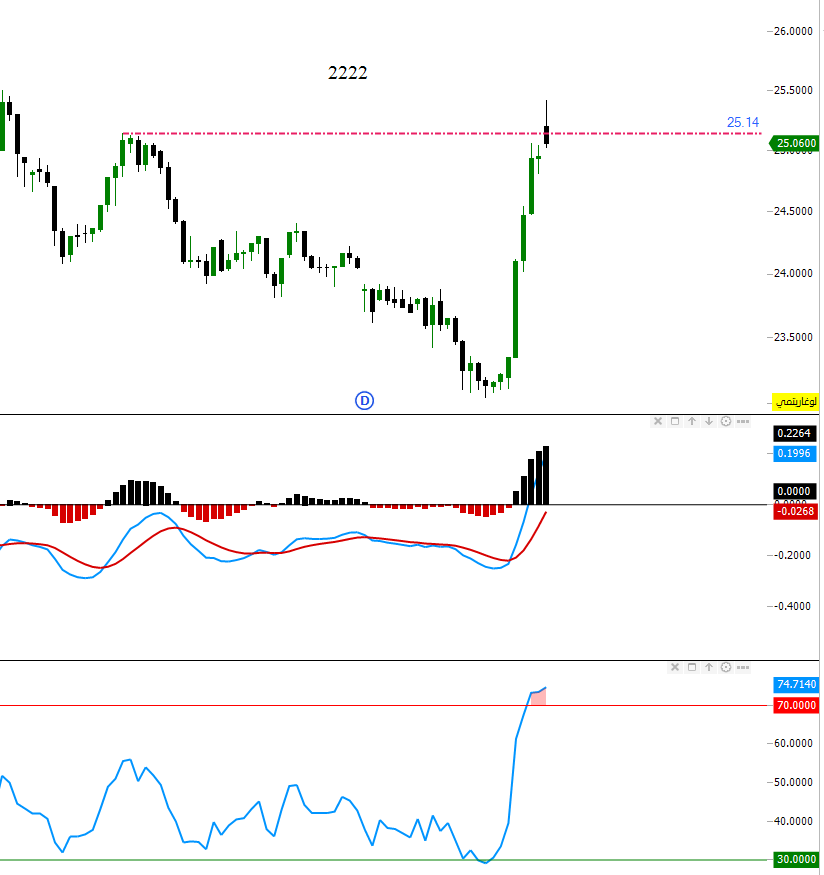Move the RSI pane up

[x=708, y=667]
